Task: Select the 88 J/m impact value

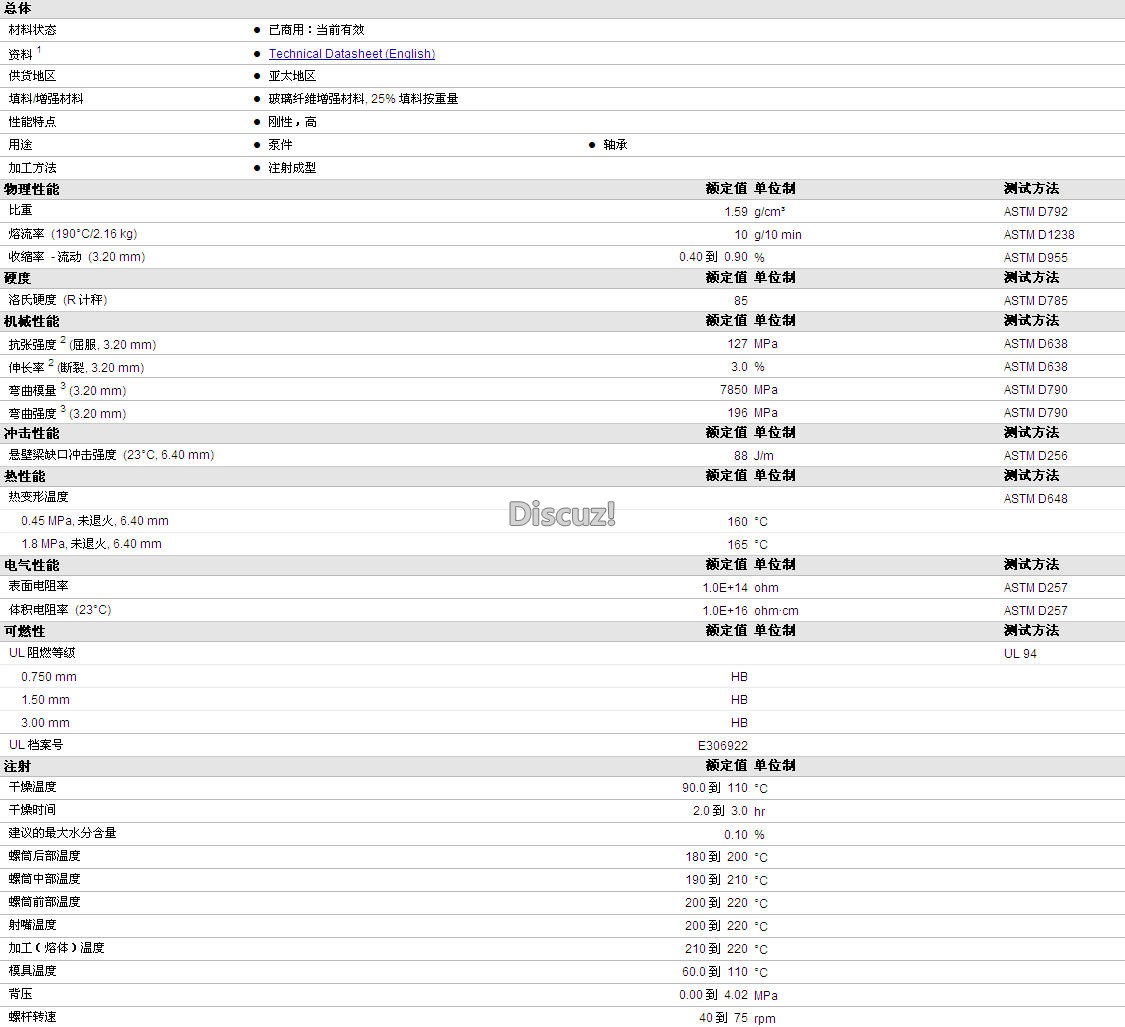Action: point(753,456)
